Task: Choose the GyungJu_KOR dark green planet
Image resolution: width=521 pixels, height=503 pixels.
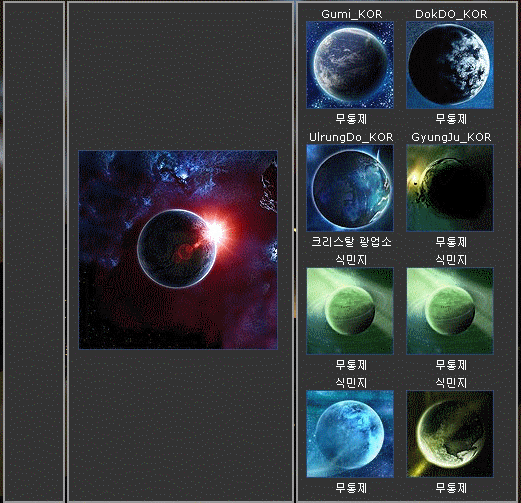Action: 450,188
